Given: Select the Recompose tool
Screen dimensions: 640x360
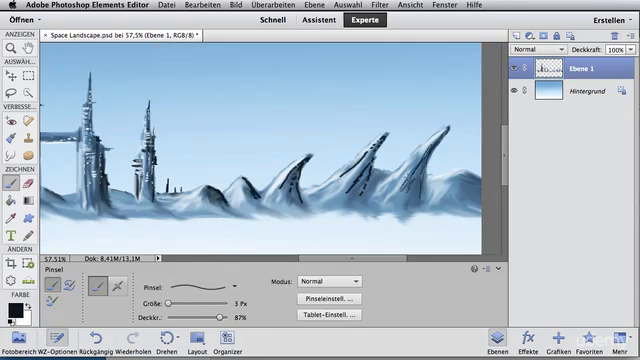Looking at the screenshot, I should pos(28,263).
